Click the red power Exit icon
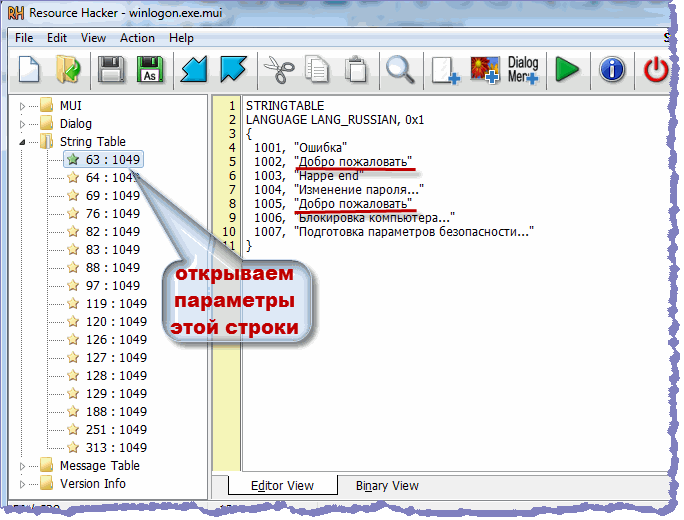The width and height of the screenshot is (684, 520). point(656,70)
